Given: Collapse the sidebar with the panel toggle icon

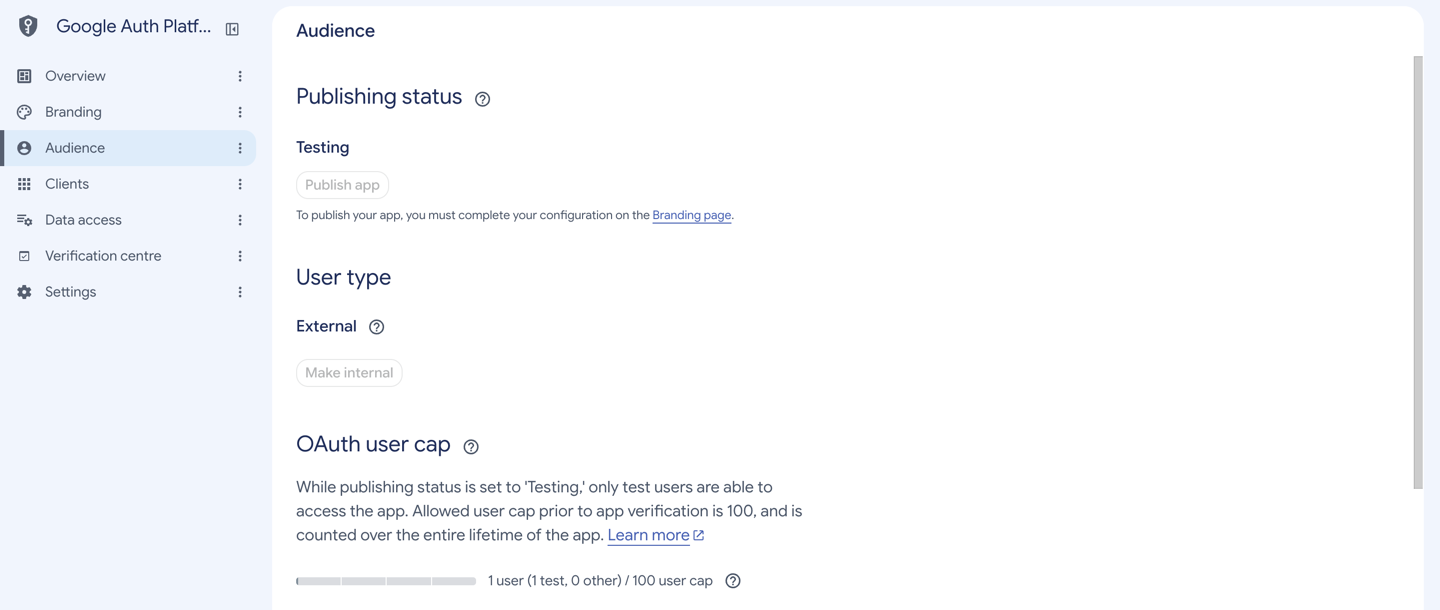Looking at the screenshot, I should tap(232, 29).
